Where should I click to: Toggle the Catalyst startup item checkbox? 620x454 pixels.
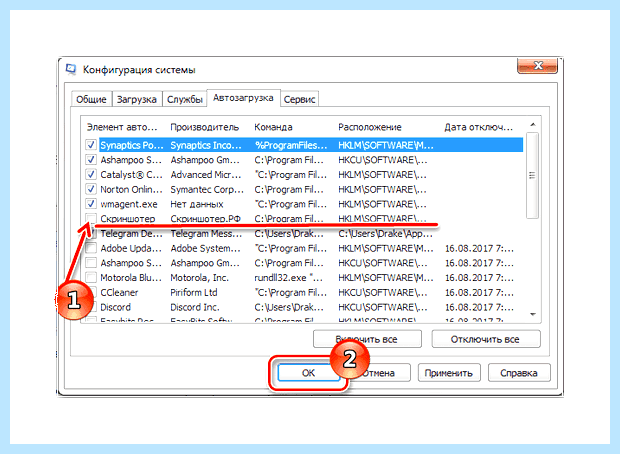(91, 174)
